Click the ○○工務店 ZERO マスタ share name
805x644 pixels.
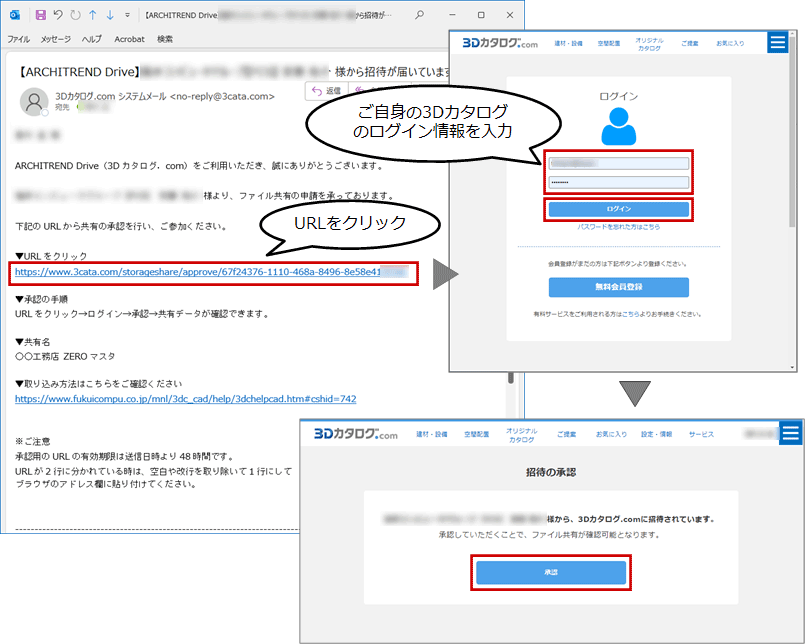(65, 356)
